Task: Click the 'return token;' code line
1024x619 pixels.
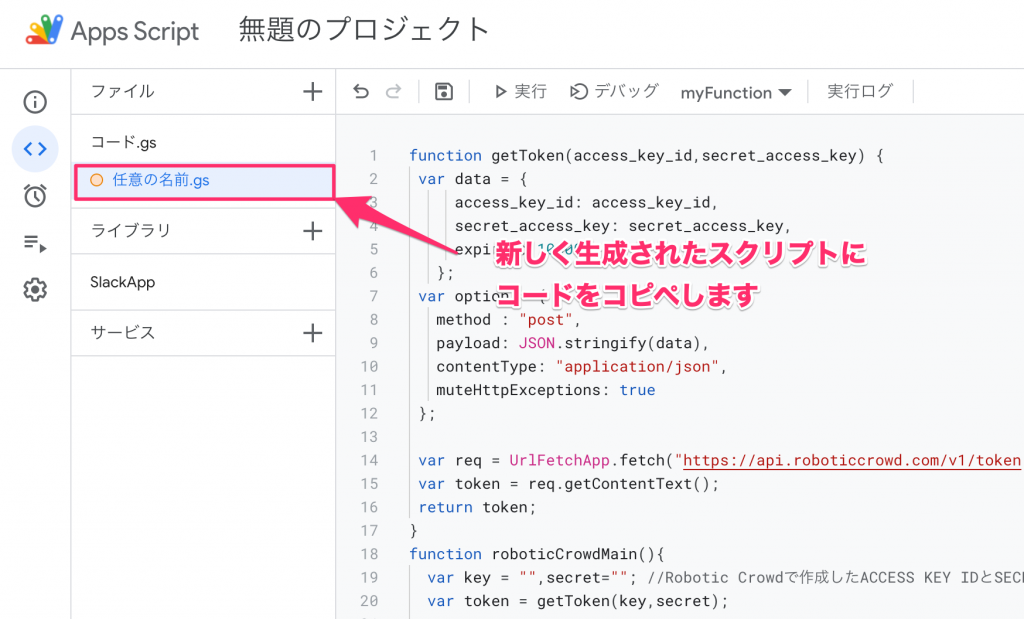Action: 477,507
